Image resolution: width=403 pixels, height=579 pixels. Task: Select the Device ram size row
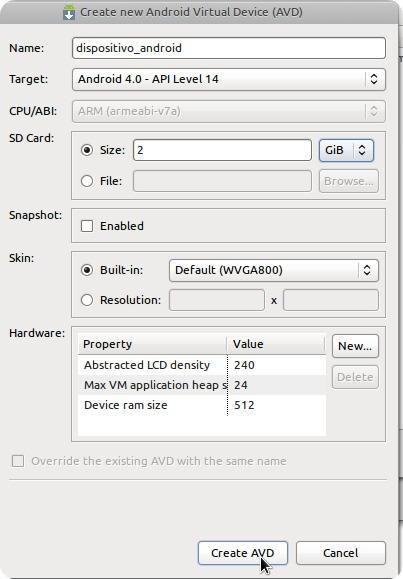[x=202, y=405]
